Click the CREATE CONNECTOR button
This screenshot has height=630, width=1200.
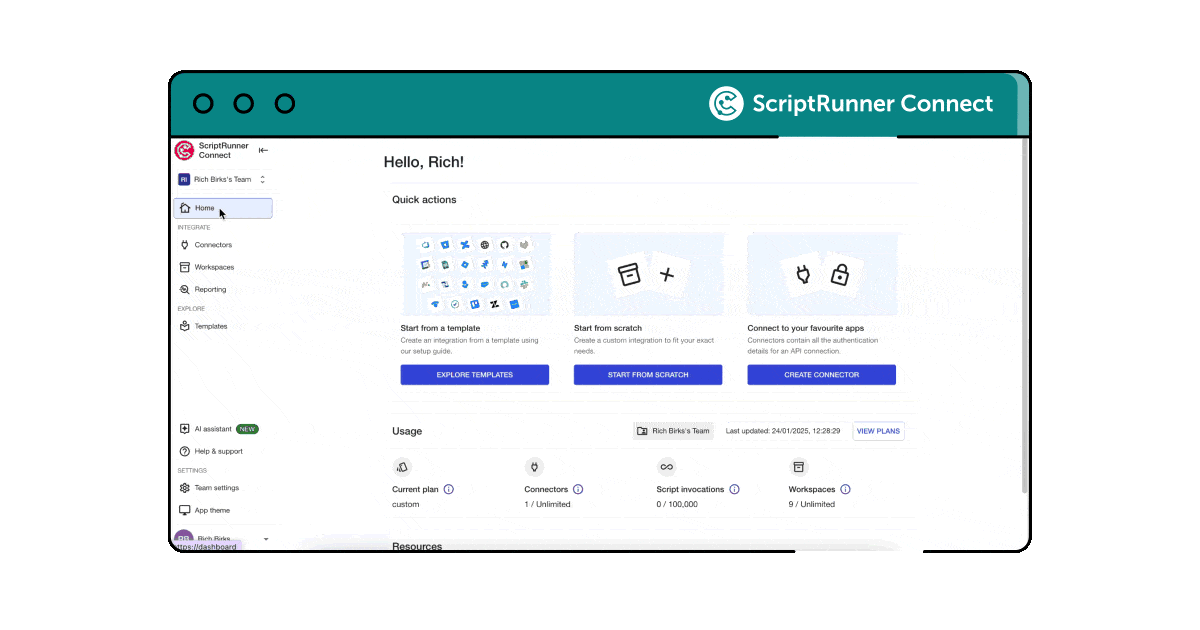pyautogui.click(x=821, y=375)
